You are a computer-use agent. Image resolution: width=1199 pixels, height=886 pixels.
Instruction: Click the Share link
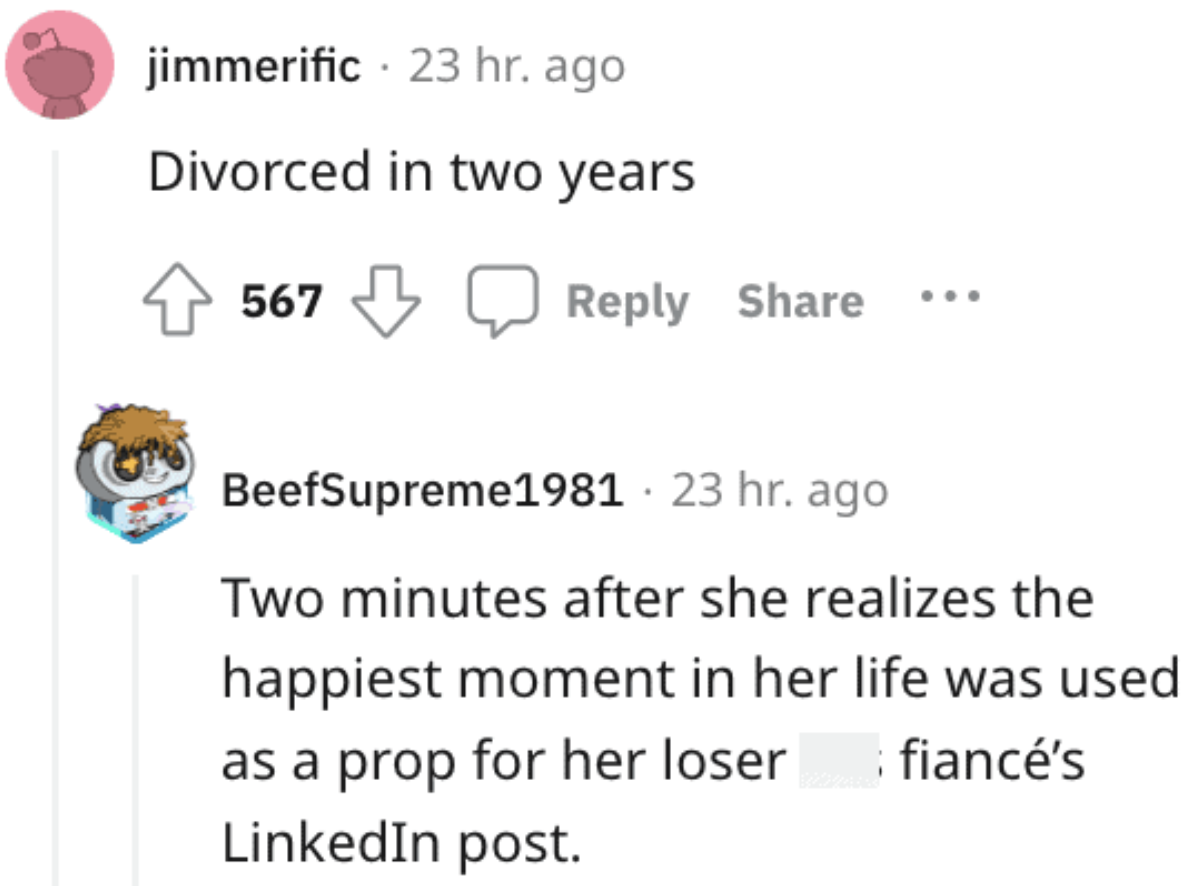pyautogui.click(x=800, y=300)
